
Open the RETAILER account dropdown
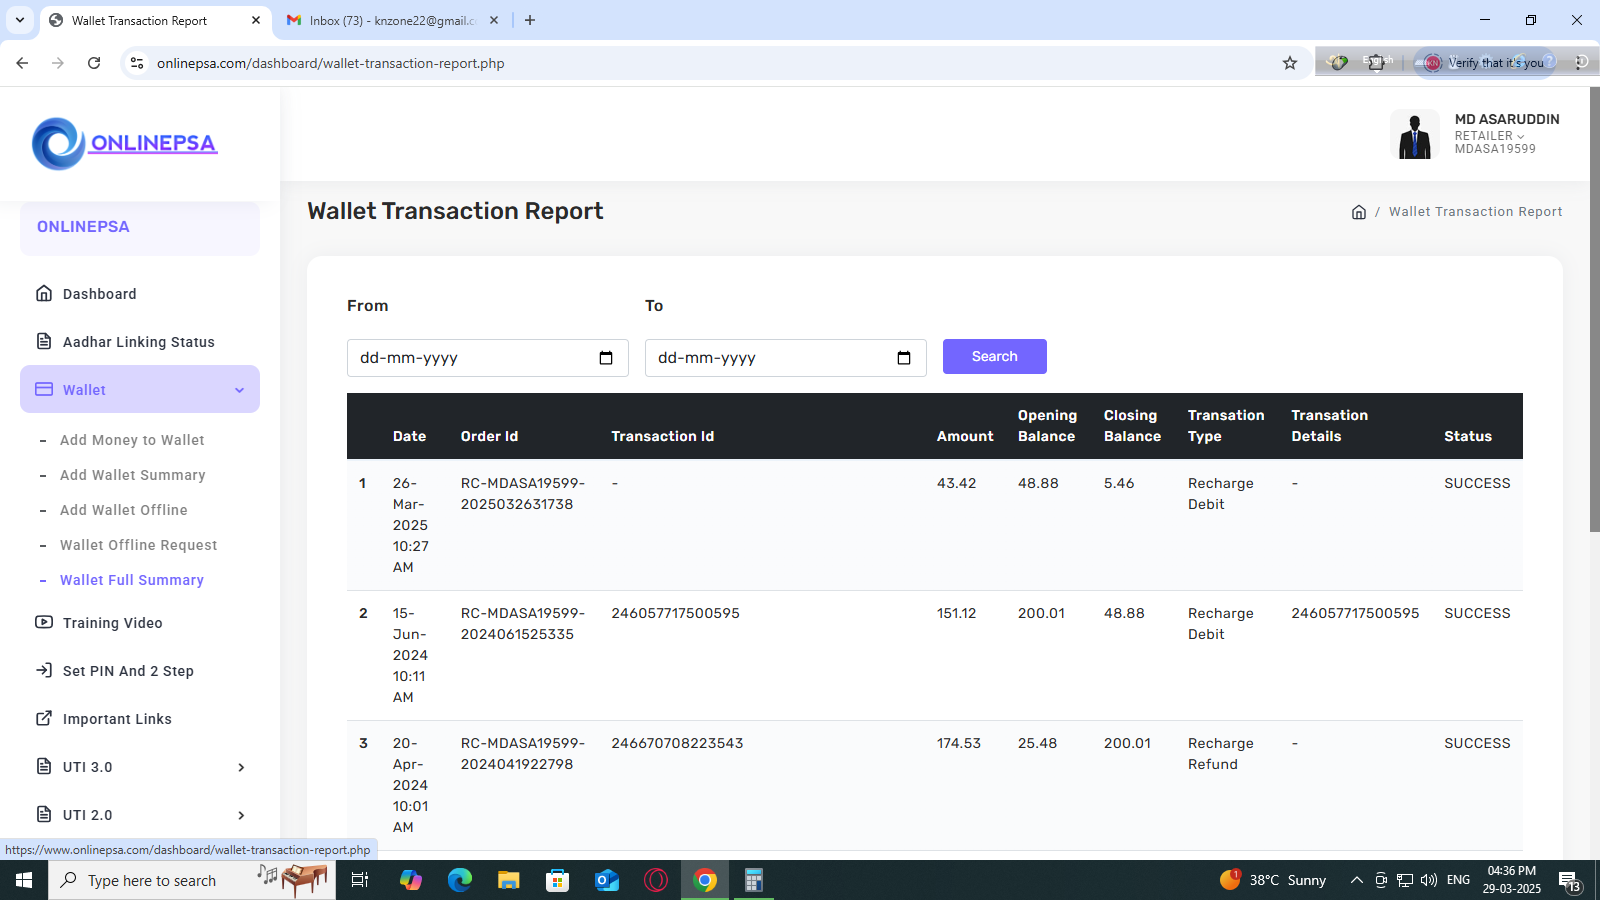click(1489, 136)
